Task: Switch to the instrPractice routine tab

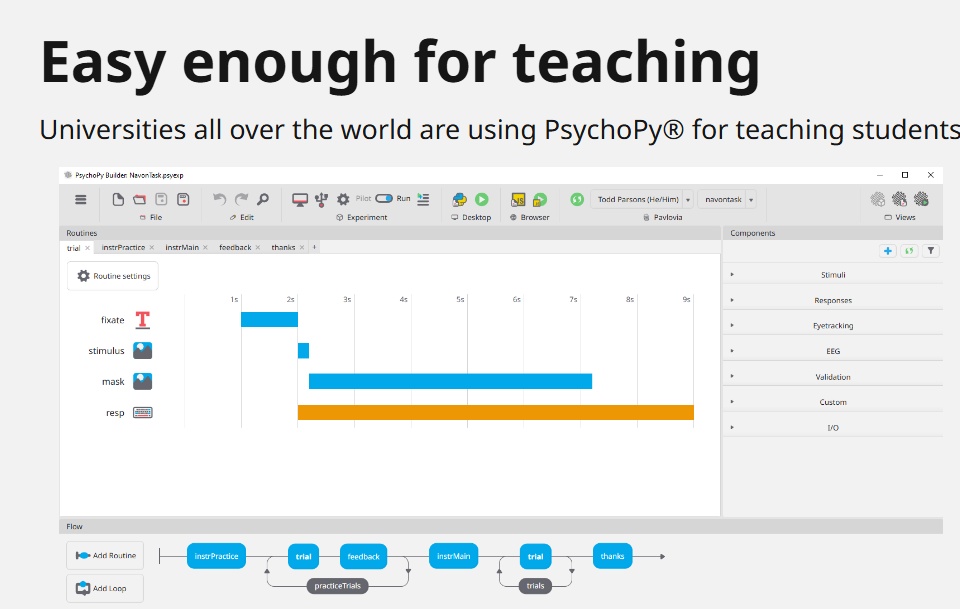Action: click(123, 247)
